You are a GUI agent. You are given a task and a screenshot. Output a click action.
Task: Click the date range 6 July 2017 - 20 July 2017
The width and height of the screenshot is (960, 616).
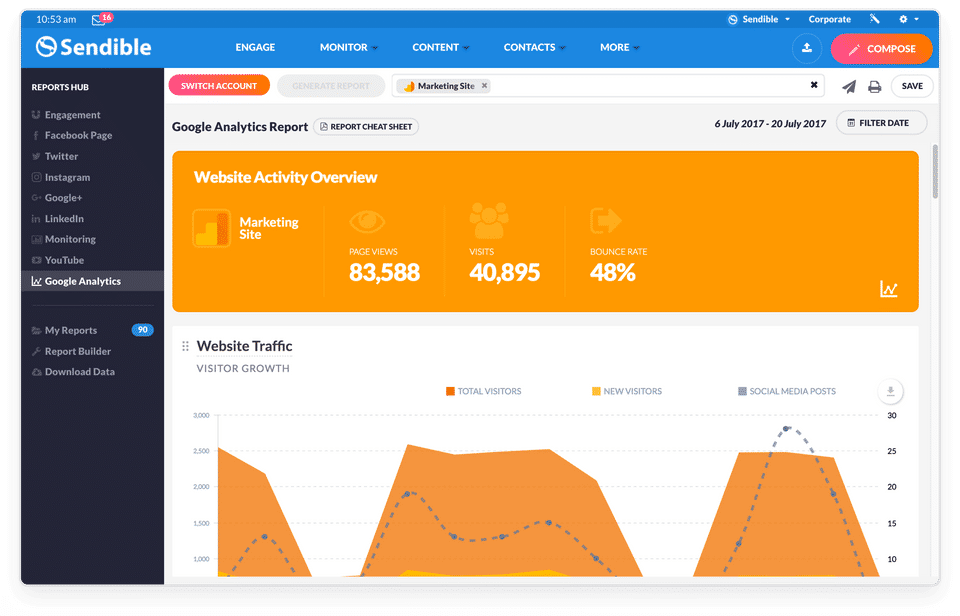pyautogui.click(x=770, y=124)
